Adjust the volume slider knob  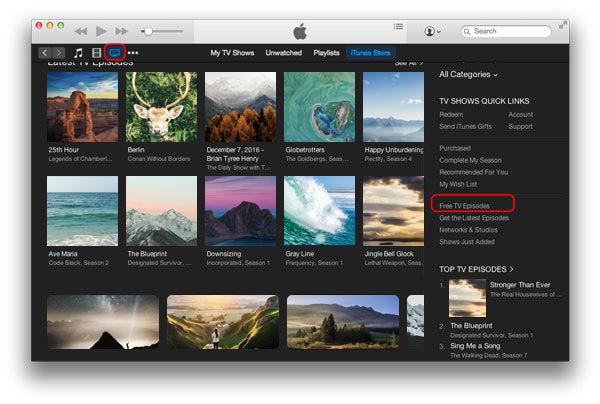[148, 31]
